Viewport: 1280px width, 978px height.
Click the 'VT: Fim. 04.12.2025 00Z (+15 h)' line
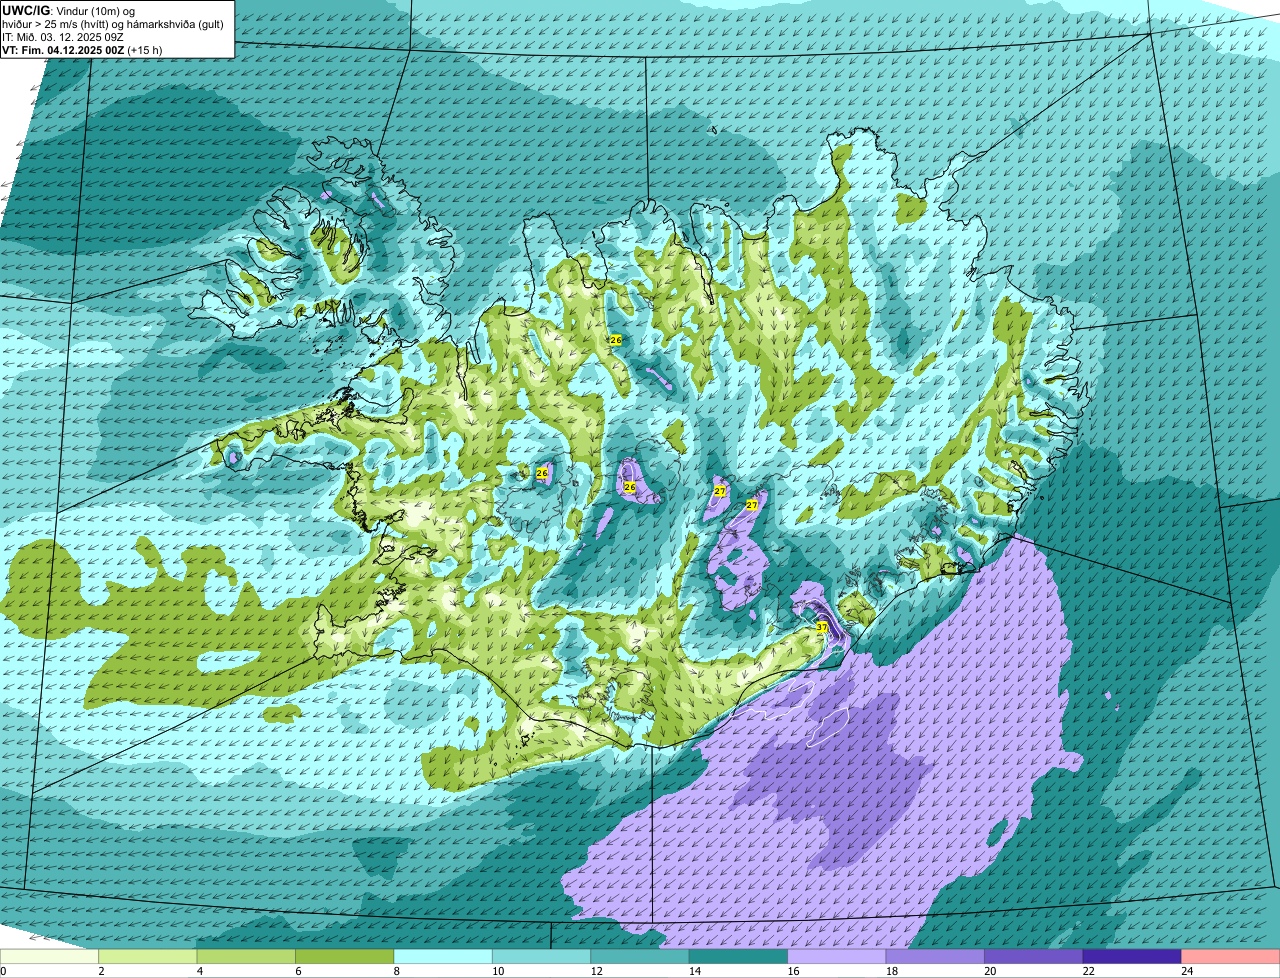[82, 50]
